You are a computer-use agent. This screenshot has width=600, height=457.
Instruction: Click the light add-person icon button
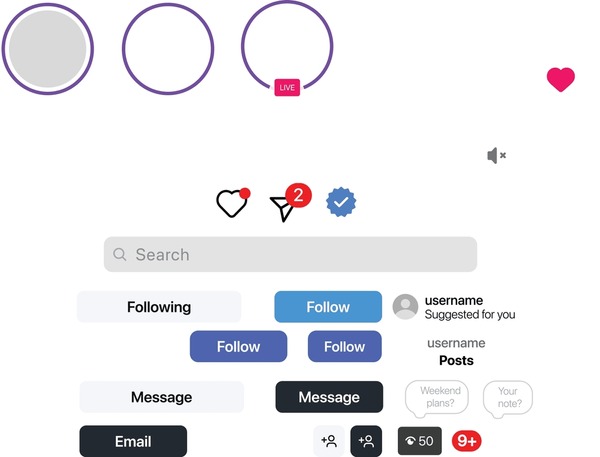click(x=329, y=441)
